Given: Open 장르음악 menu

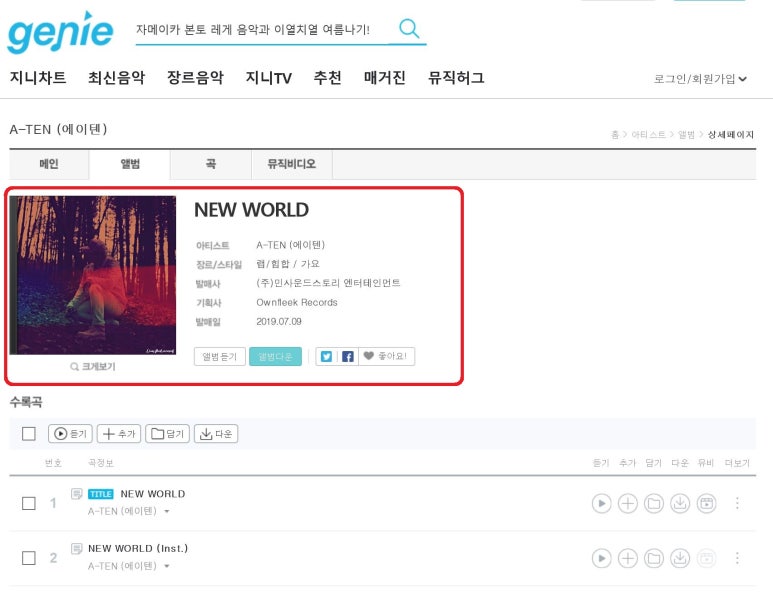Looking at the screenshot, I should point(195,77).
